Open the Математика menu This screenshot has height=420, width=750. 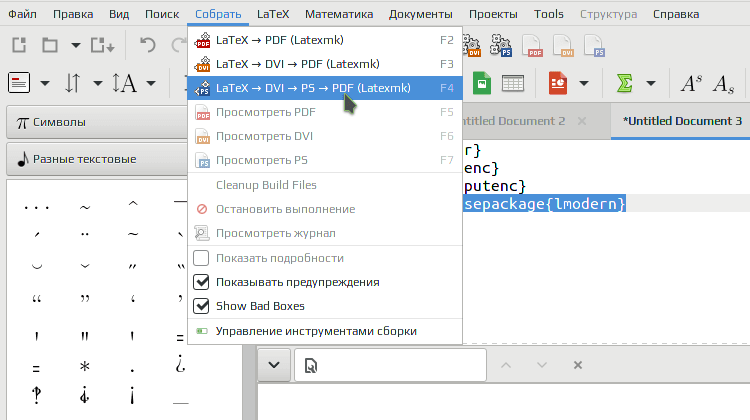339,14
